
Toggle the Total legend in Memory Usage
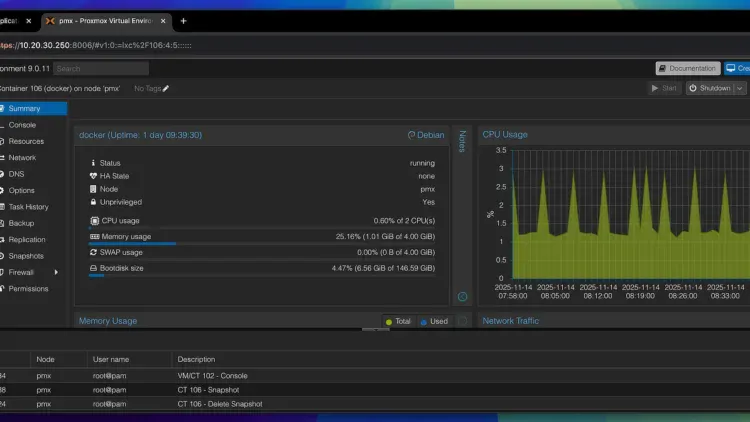398,321
